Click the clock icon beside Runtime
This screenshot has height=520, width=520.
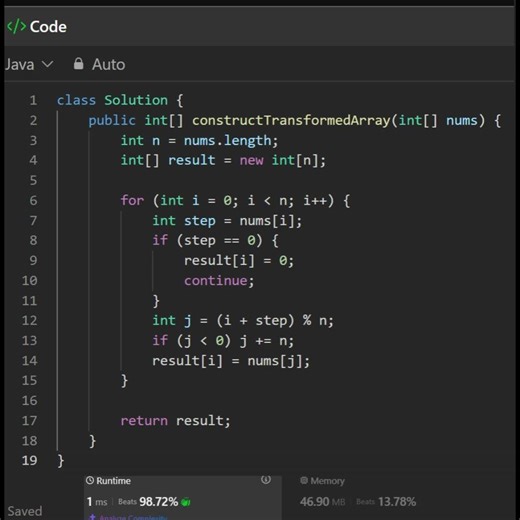(x=90, y=480)
